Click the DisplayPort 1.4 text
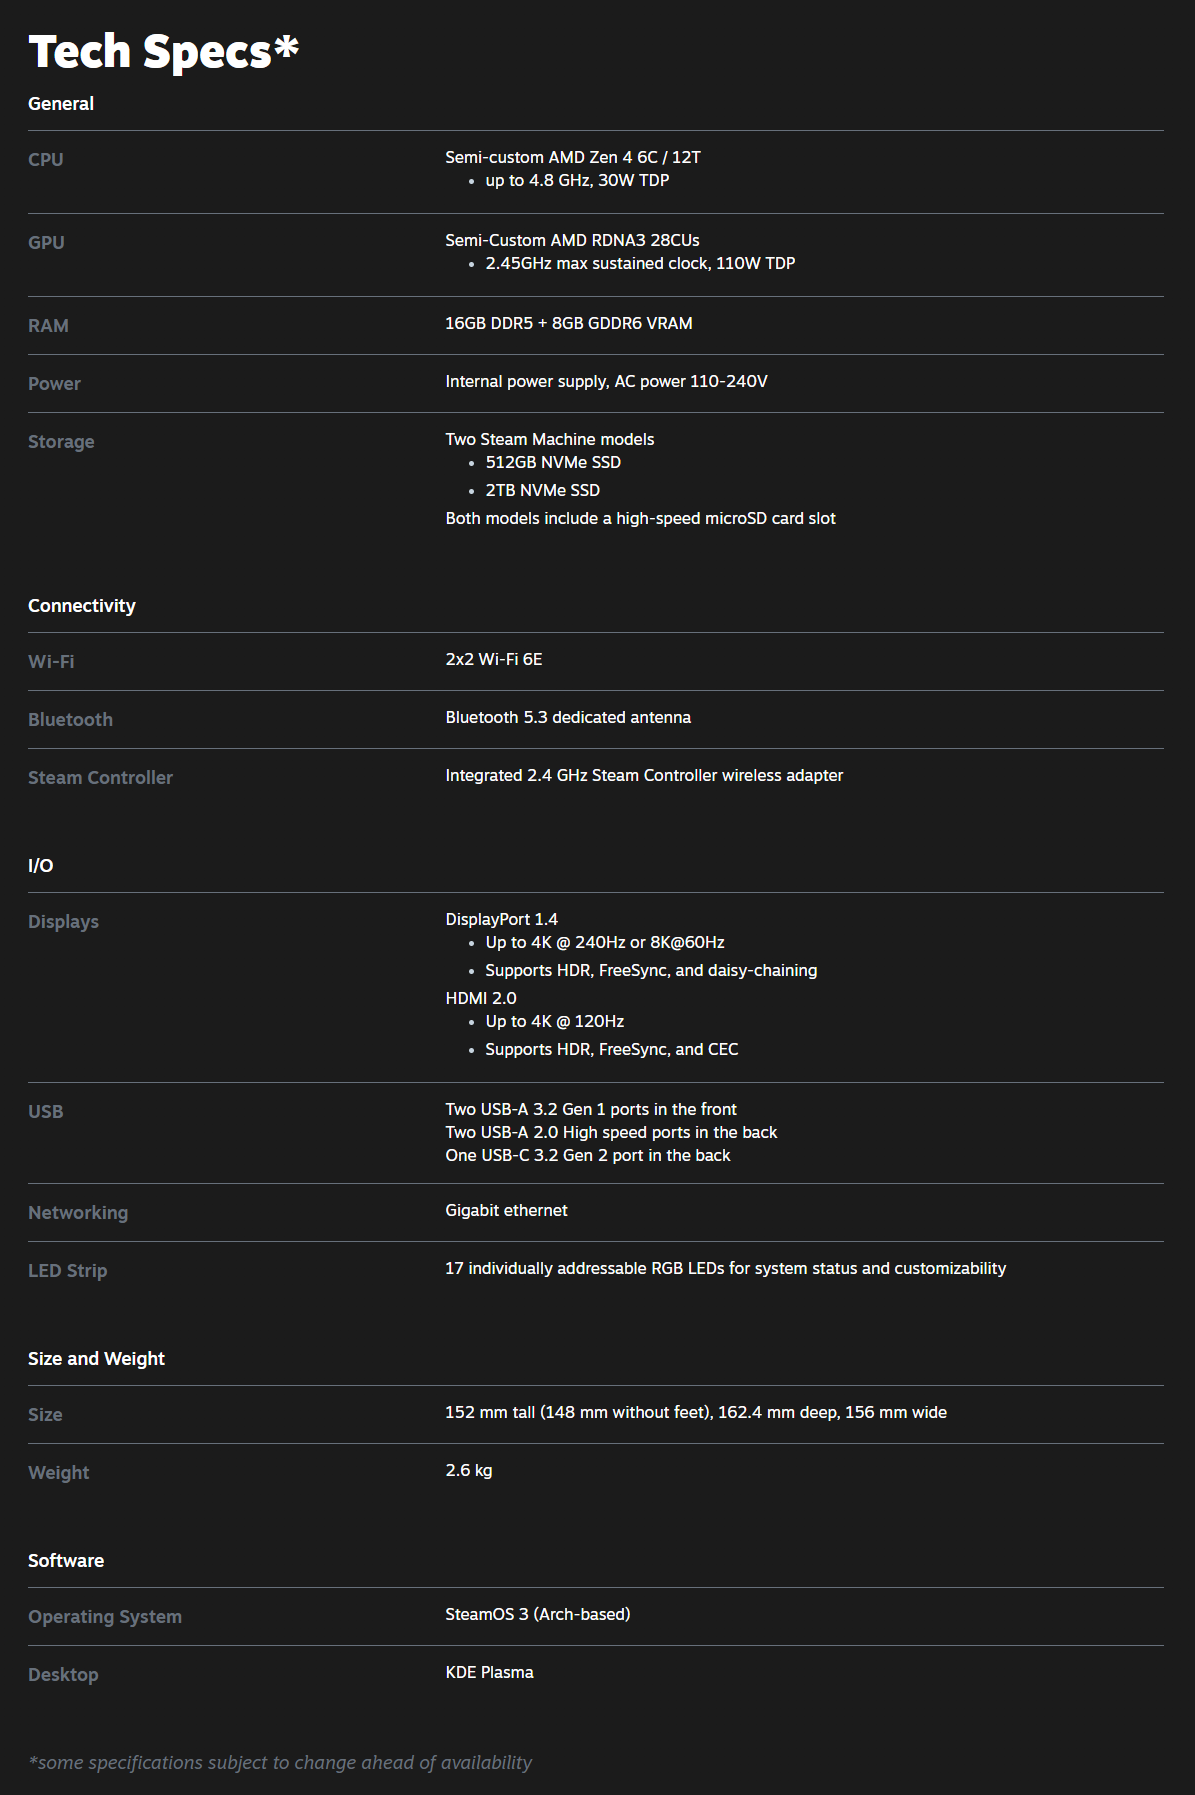Screen dimensions: 1195x1795 pos(501,920)
